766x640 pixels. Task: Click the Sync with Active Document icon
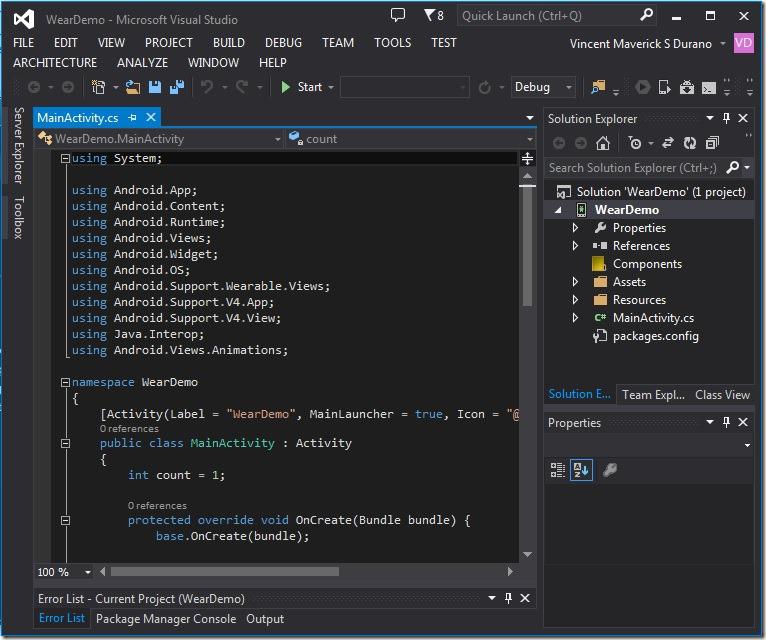(668, 143)
